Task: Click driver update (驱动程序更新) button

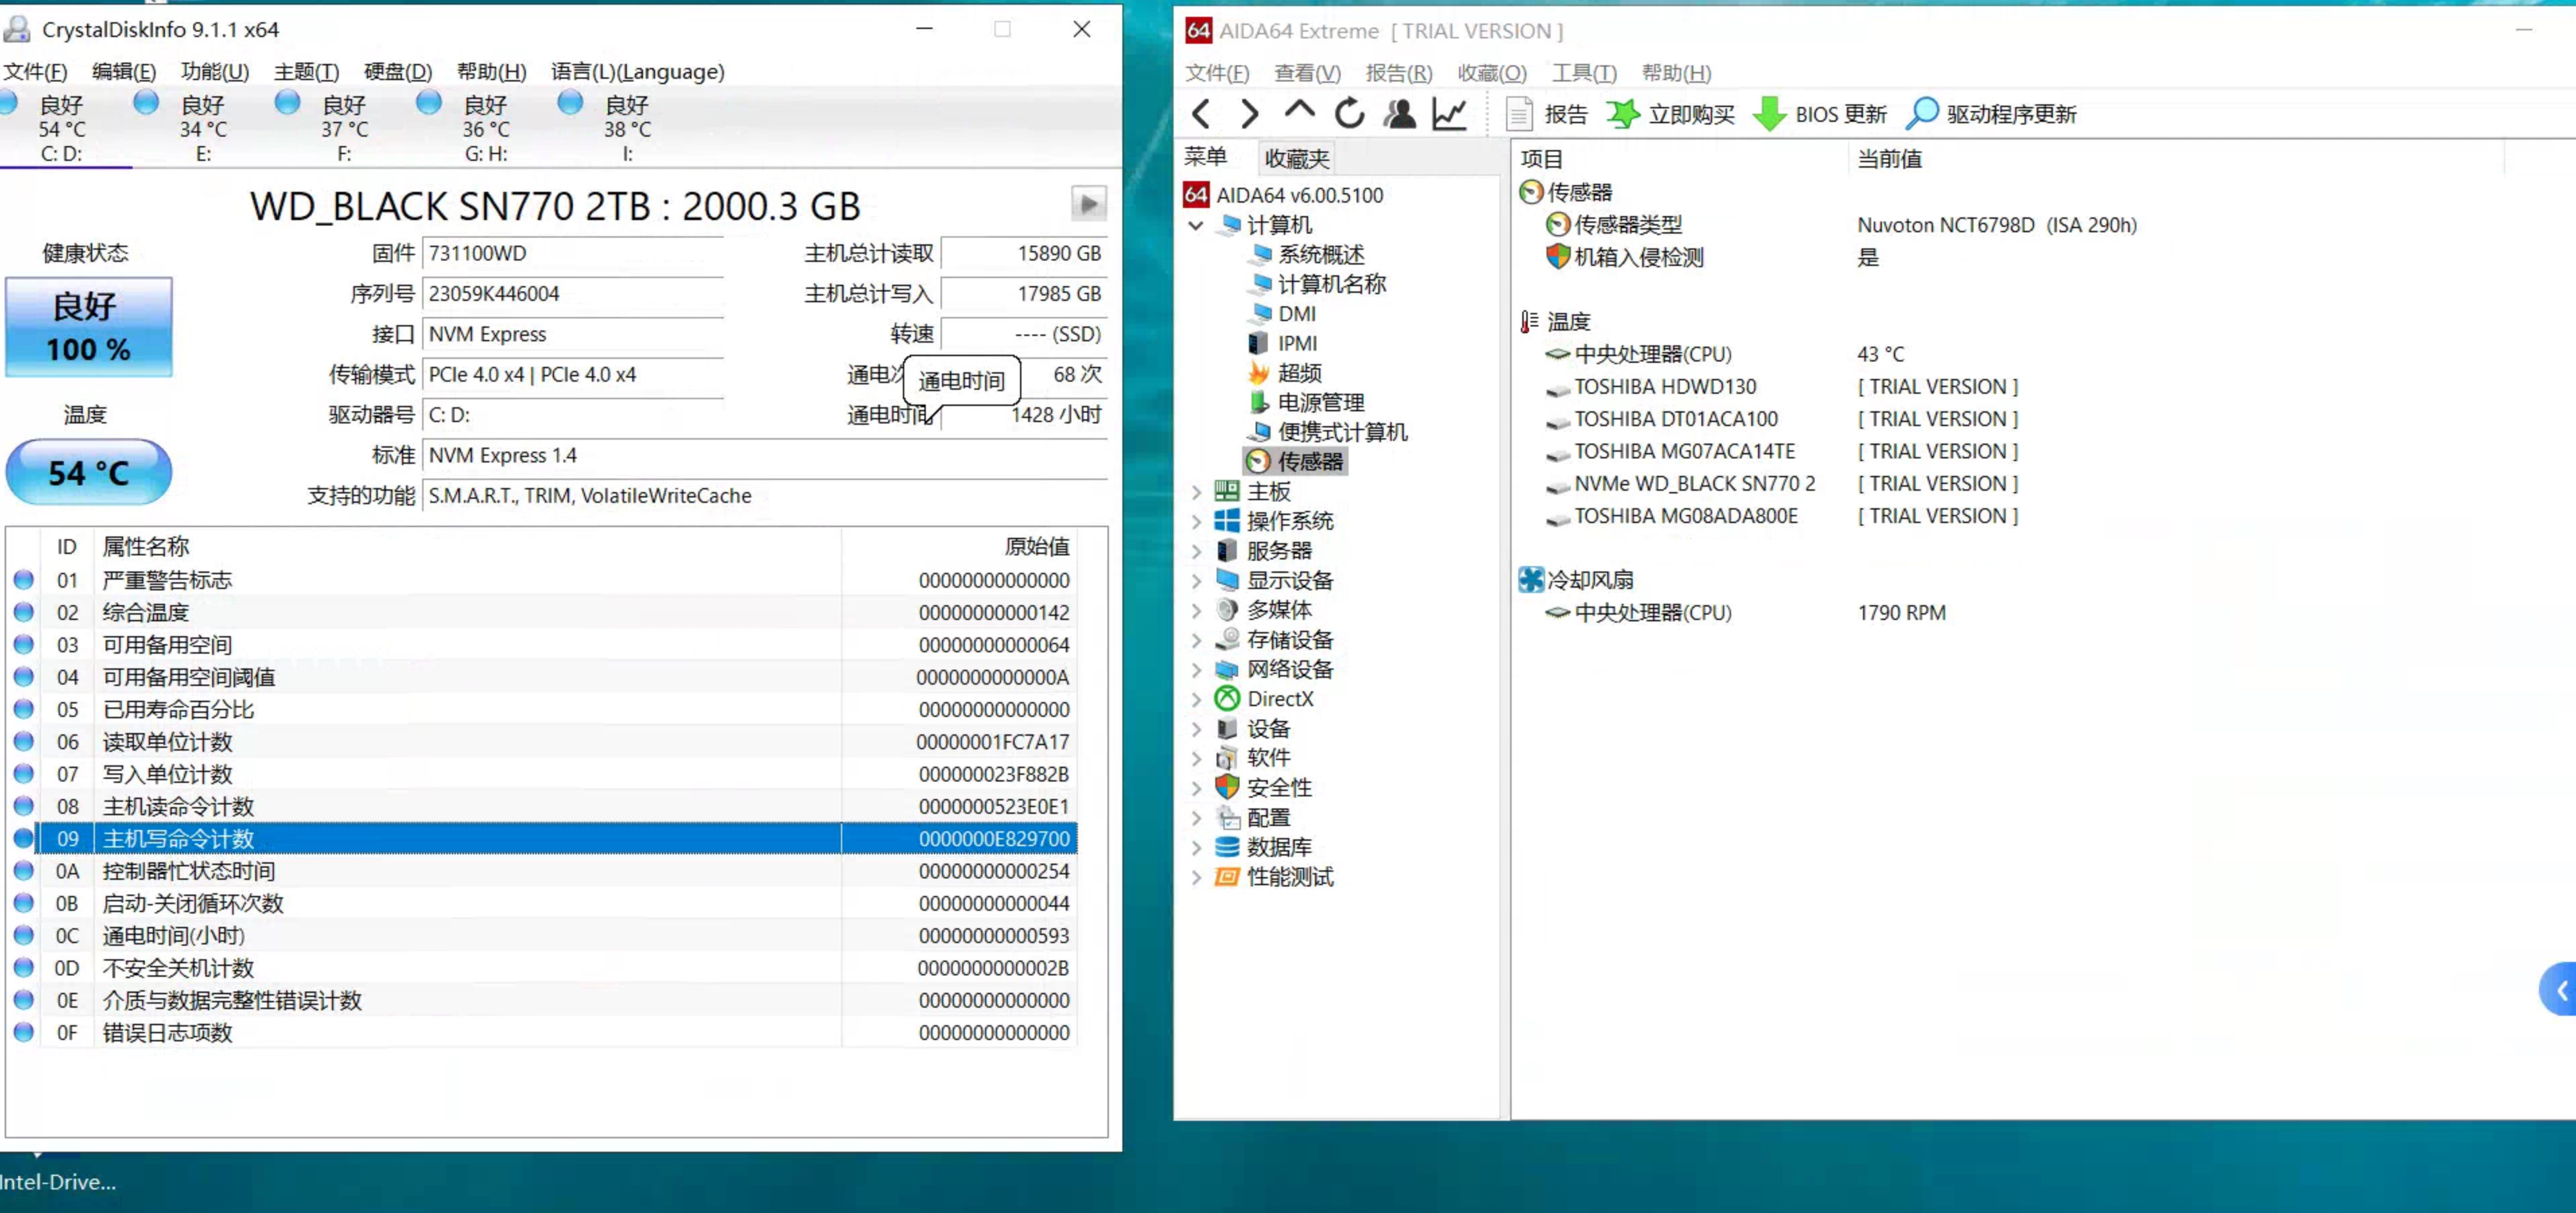Action: [1991, 114]
